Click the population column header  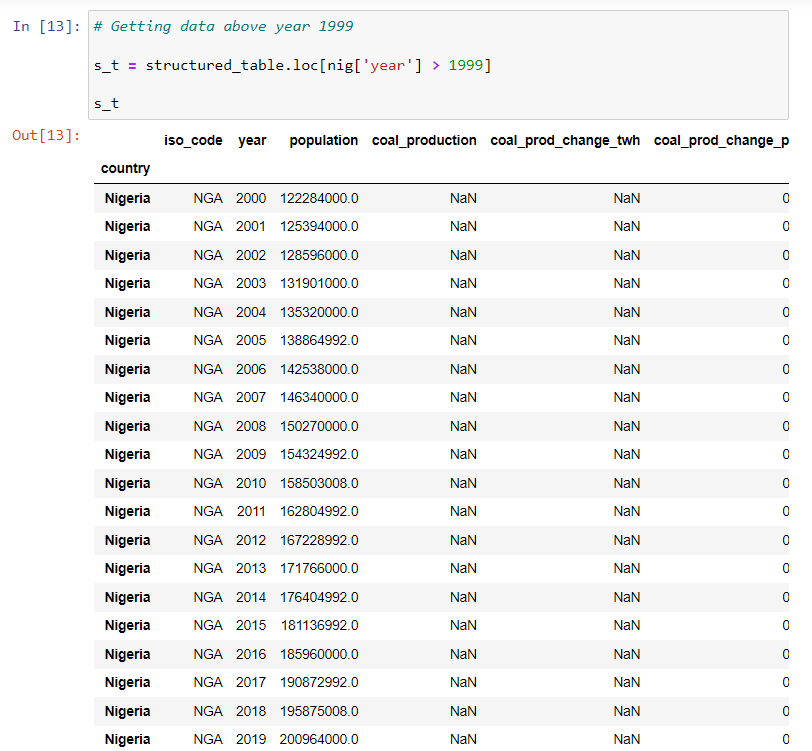click(324, 140)
